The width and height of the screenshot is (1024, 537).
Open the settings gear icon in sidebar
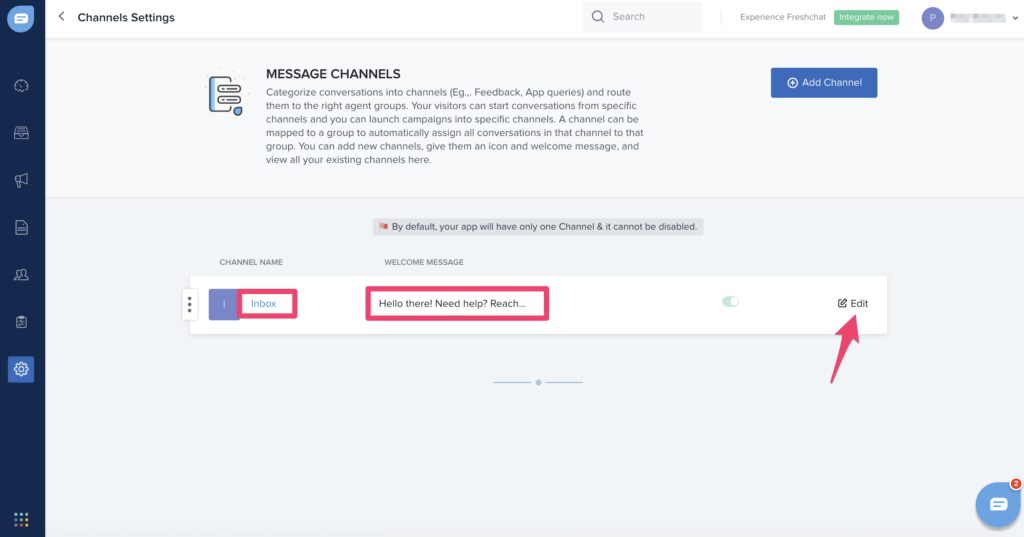(x=22, y=369)
